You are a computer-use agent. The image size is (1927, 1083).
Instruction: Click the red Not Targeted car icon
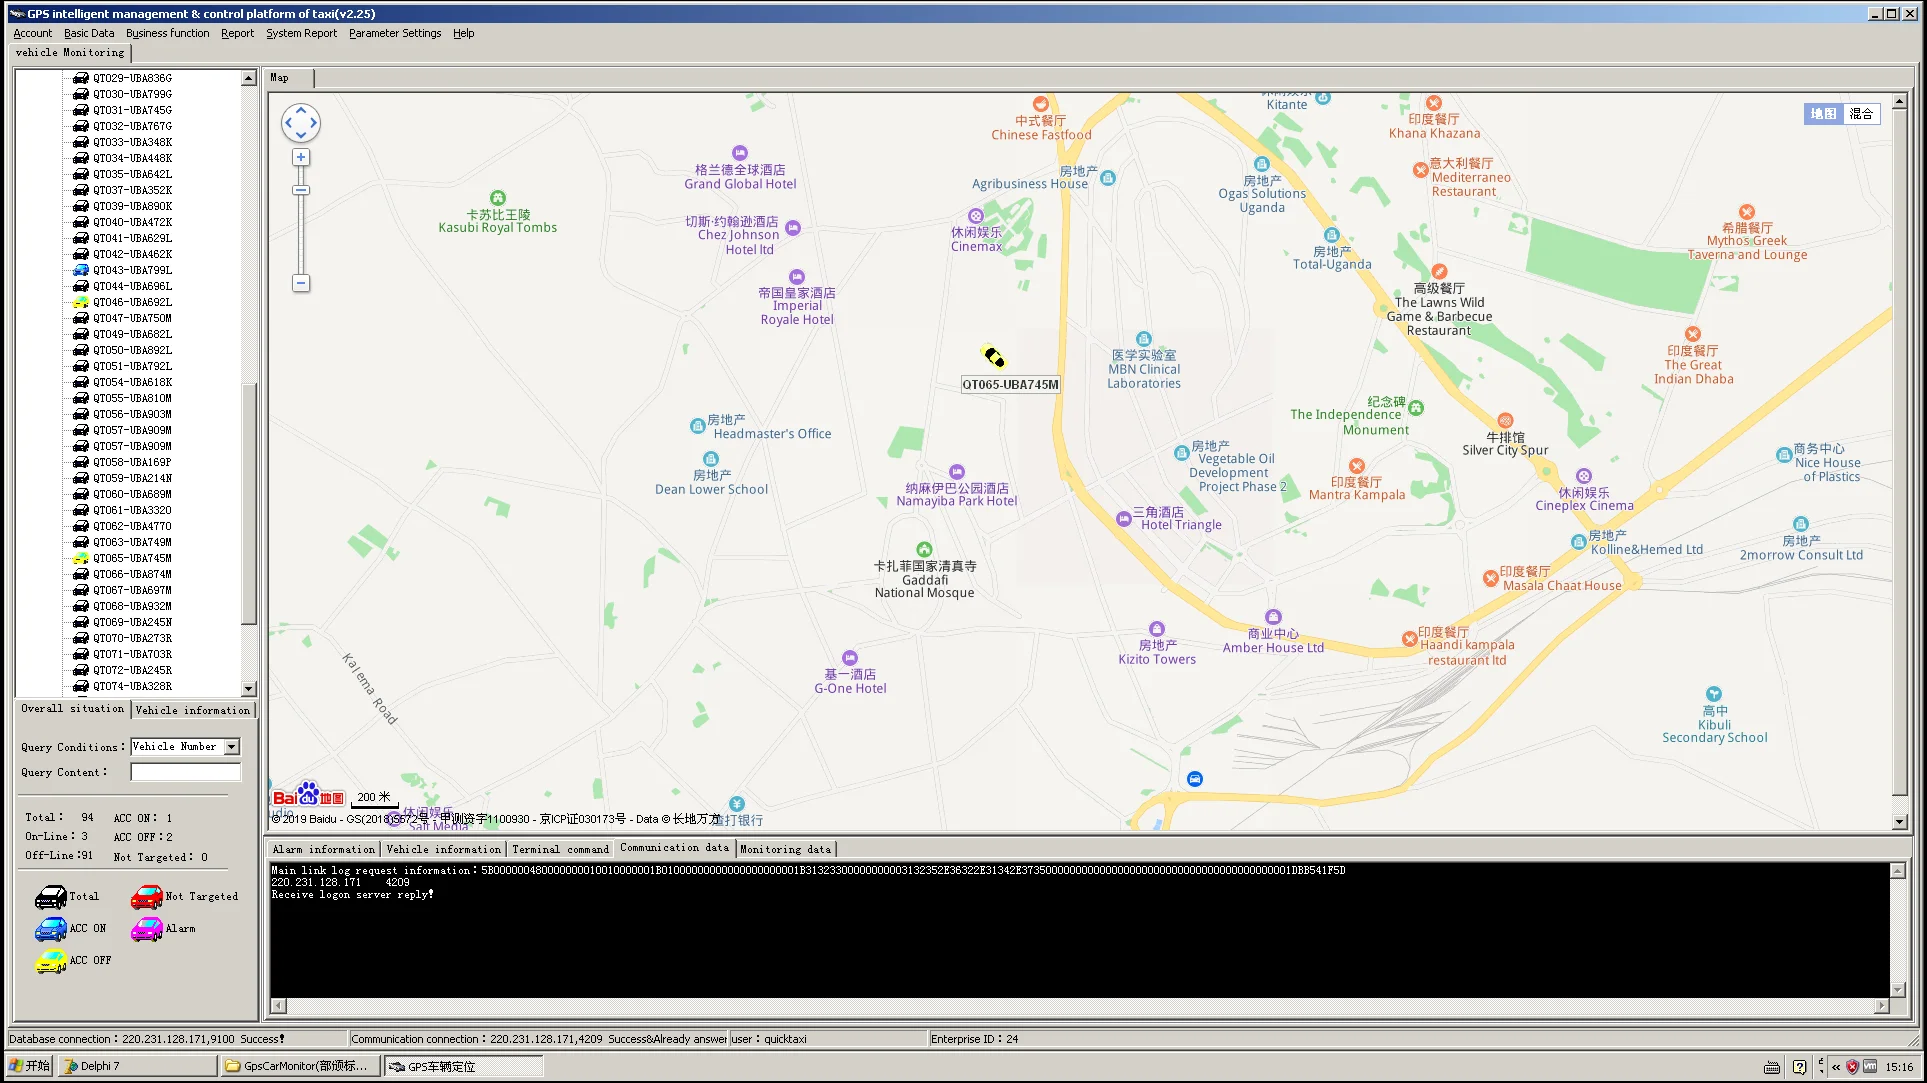pos(146,897)
